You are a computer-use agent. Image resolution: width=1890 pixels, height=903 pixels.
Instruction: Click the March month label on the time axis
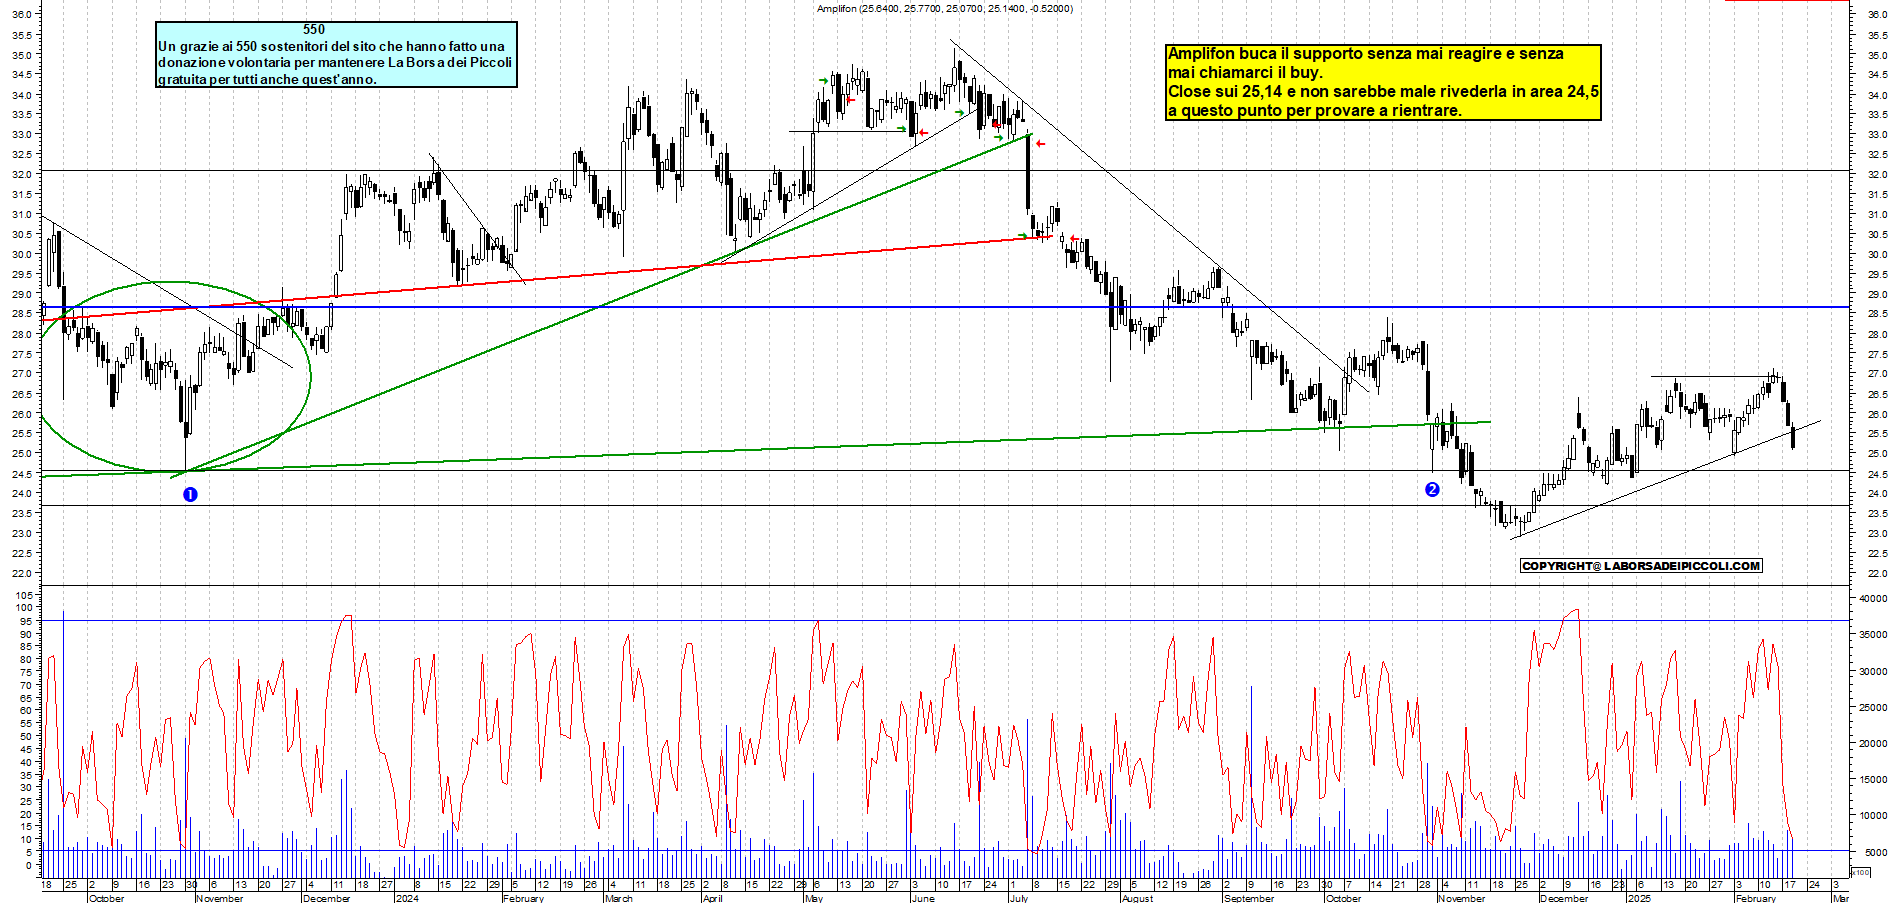click(x=619, y=898)
